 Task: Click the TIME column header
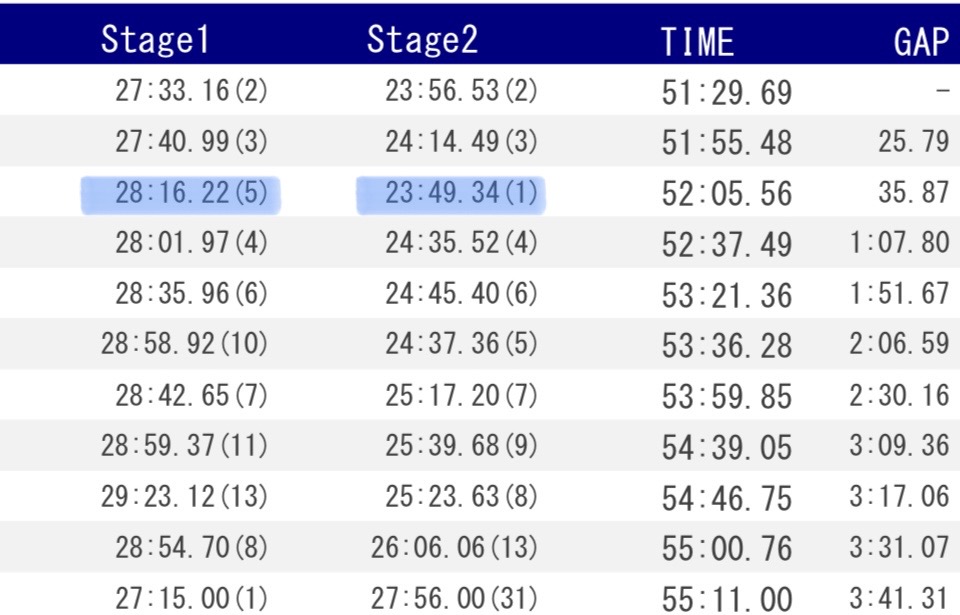pyautogui.click(x=697, y=42)
